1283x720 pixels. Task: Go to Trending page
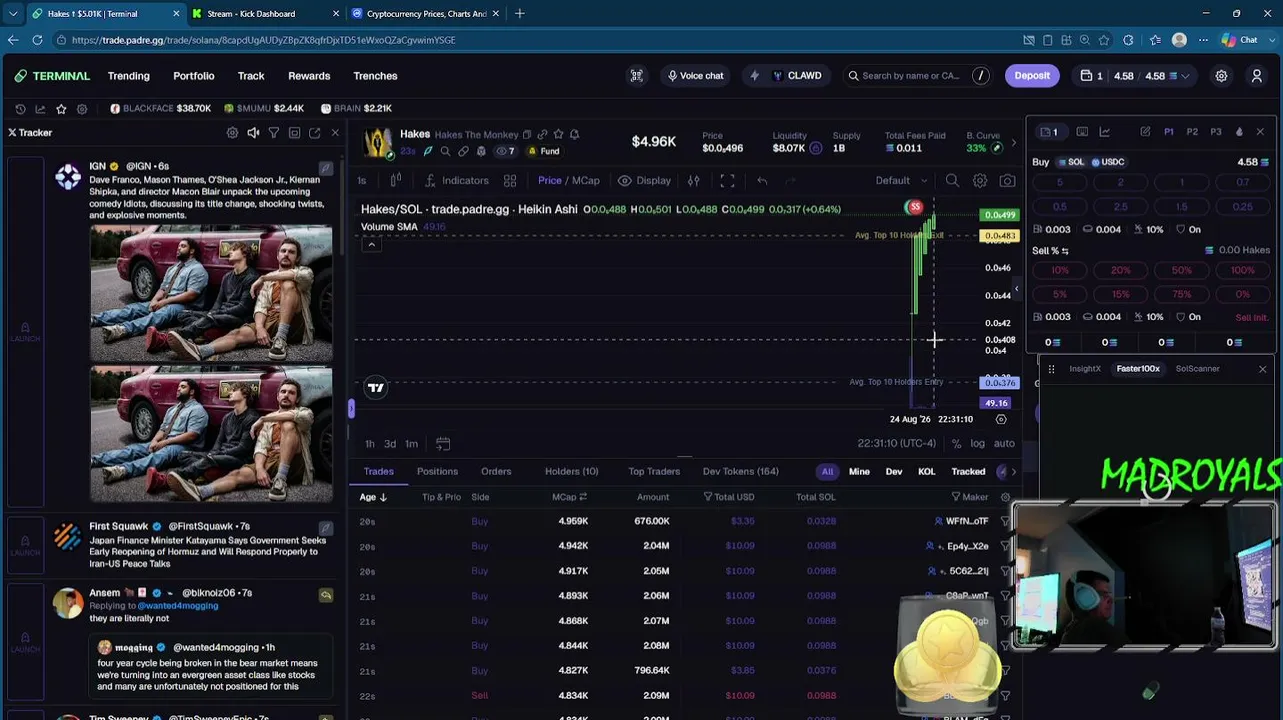pyautogui.click(x=129, y=76)
